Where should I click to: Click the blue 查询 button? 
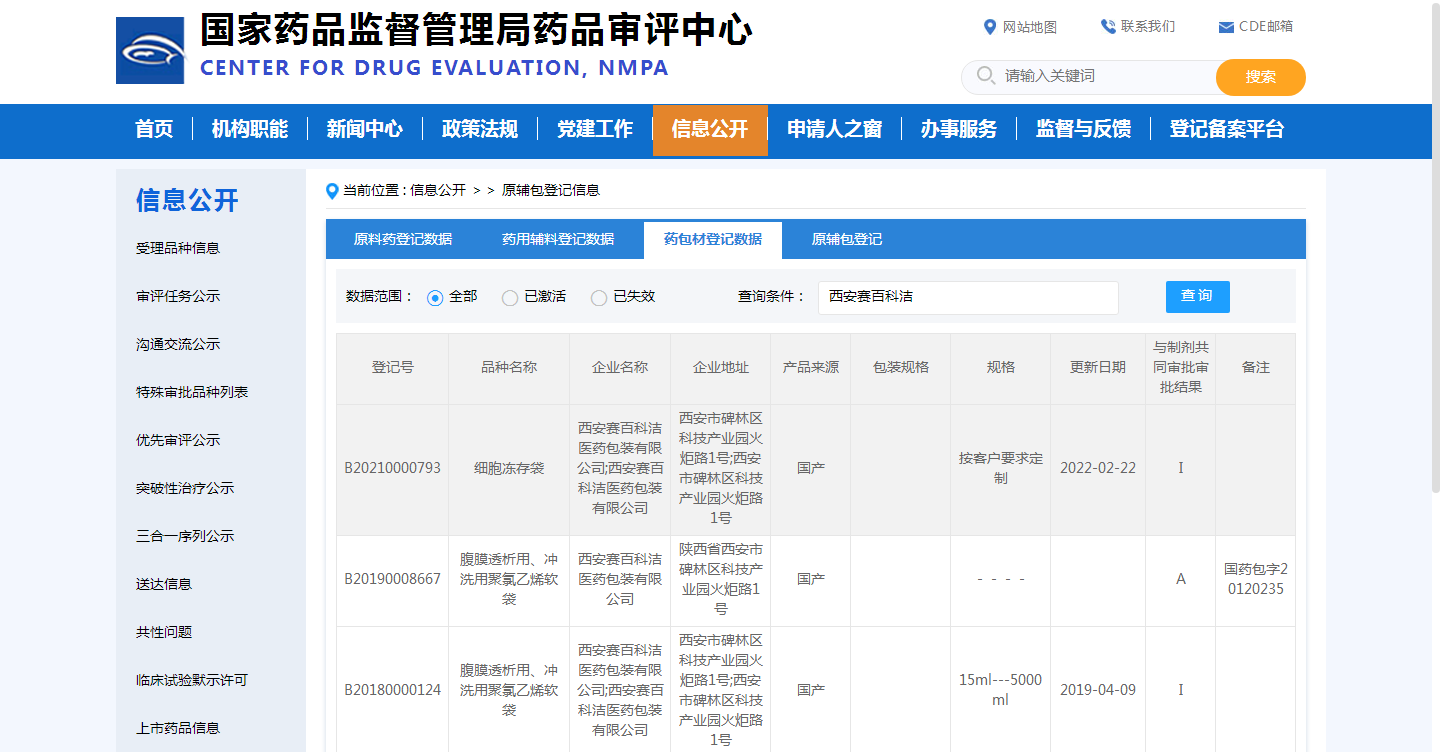coord(1198,296)
